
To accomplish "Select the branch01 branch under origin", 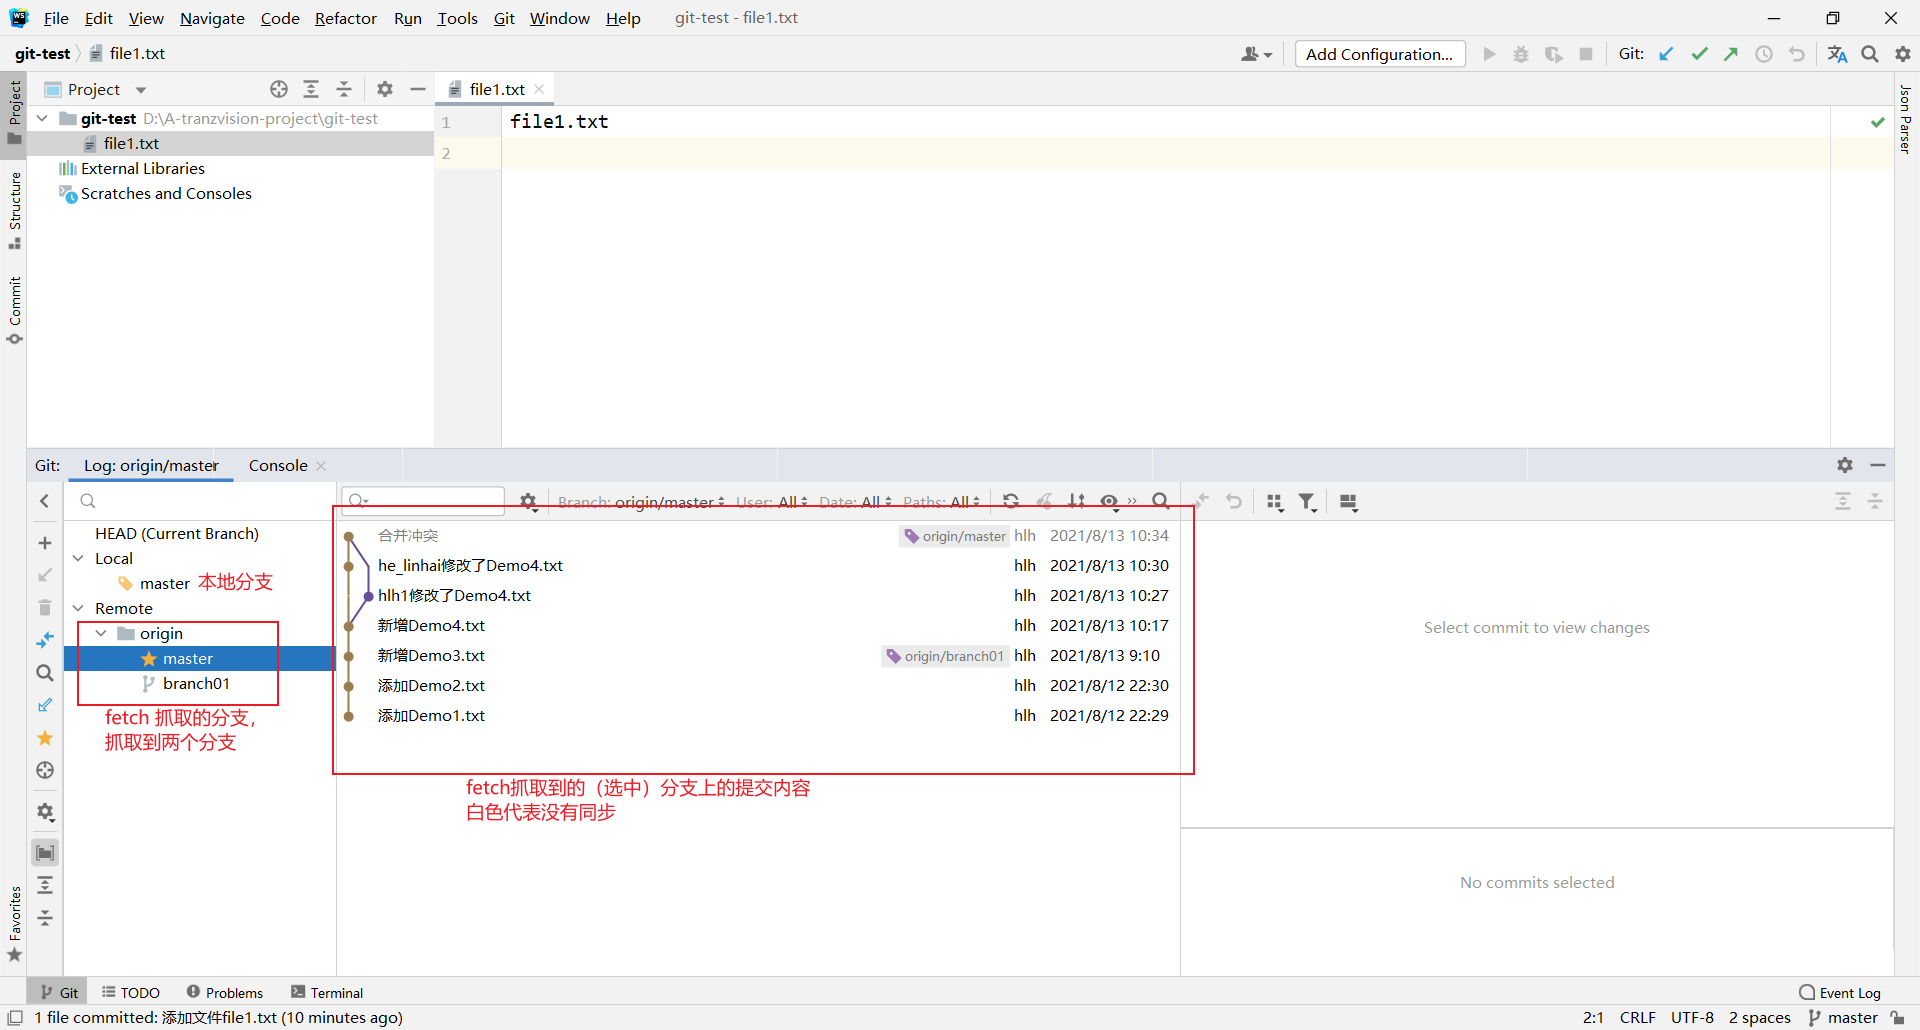I will click(194, 684).
